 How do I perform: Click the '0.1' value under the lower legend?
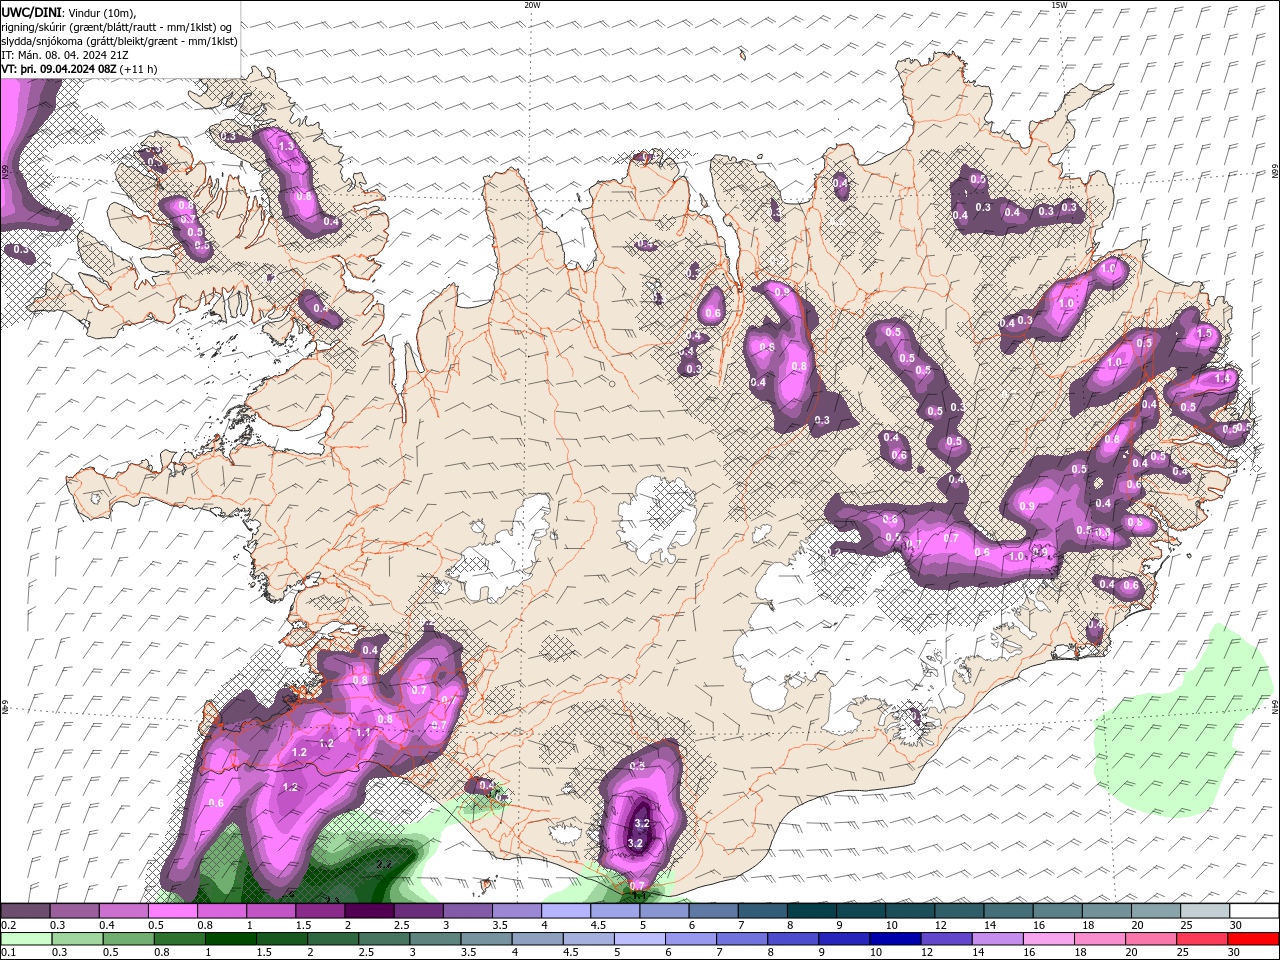(x=8, y=953)
